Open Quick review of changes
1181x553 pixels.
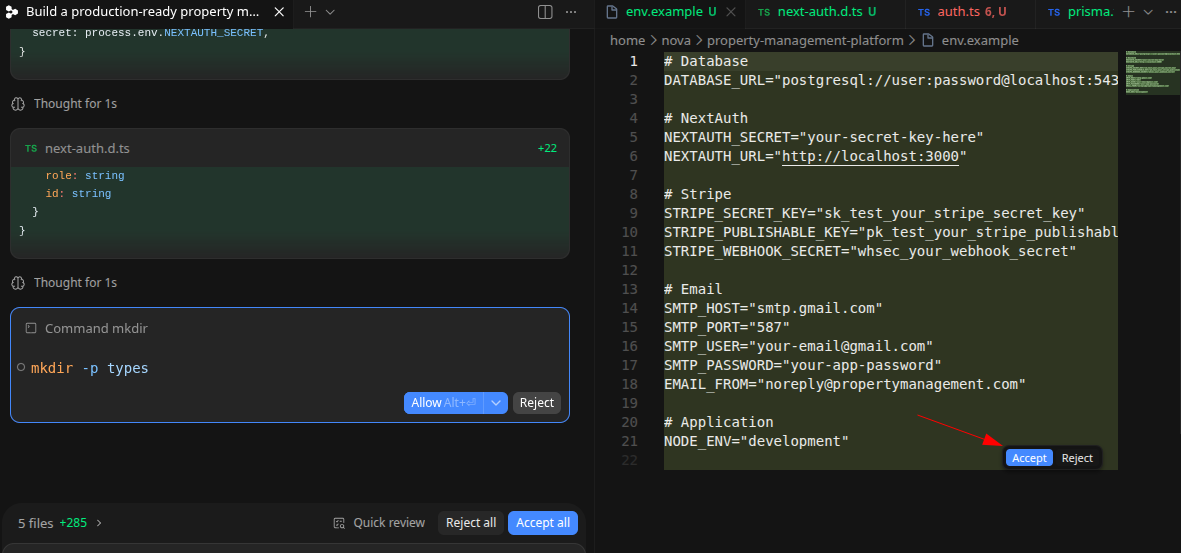(379, 523)
